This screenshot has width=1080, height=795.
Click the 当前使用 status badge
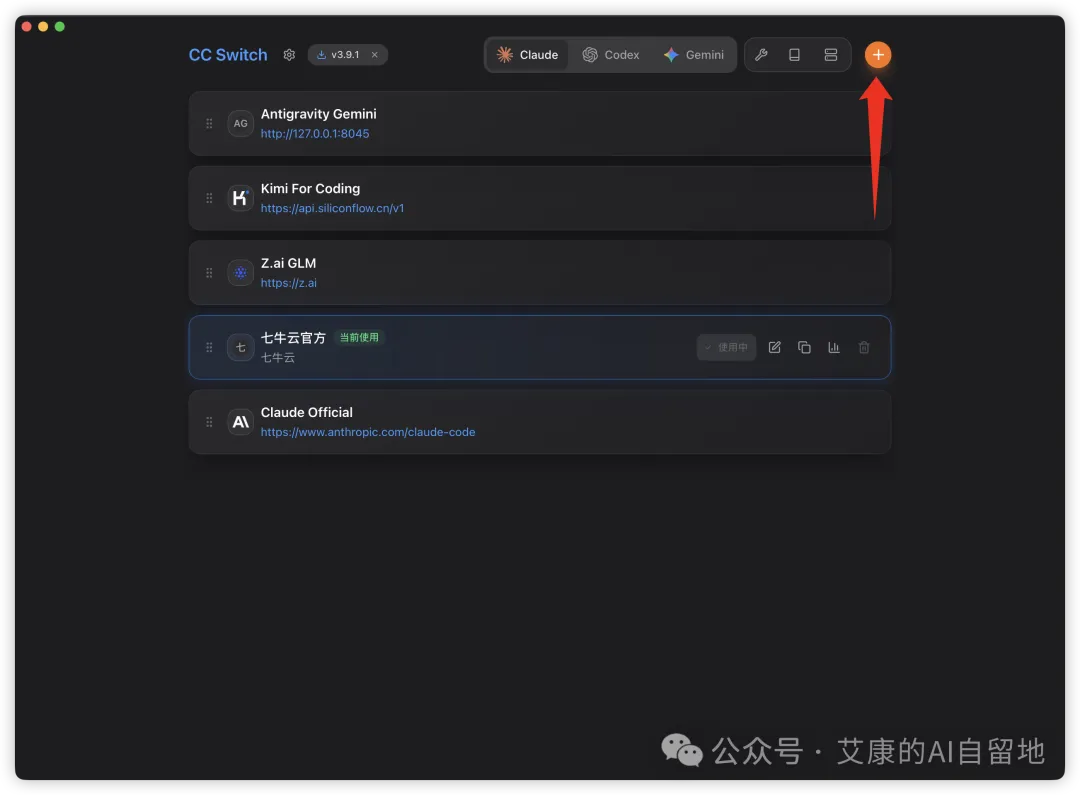(359, 338)
